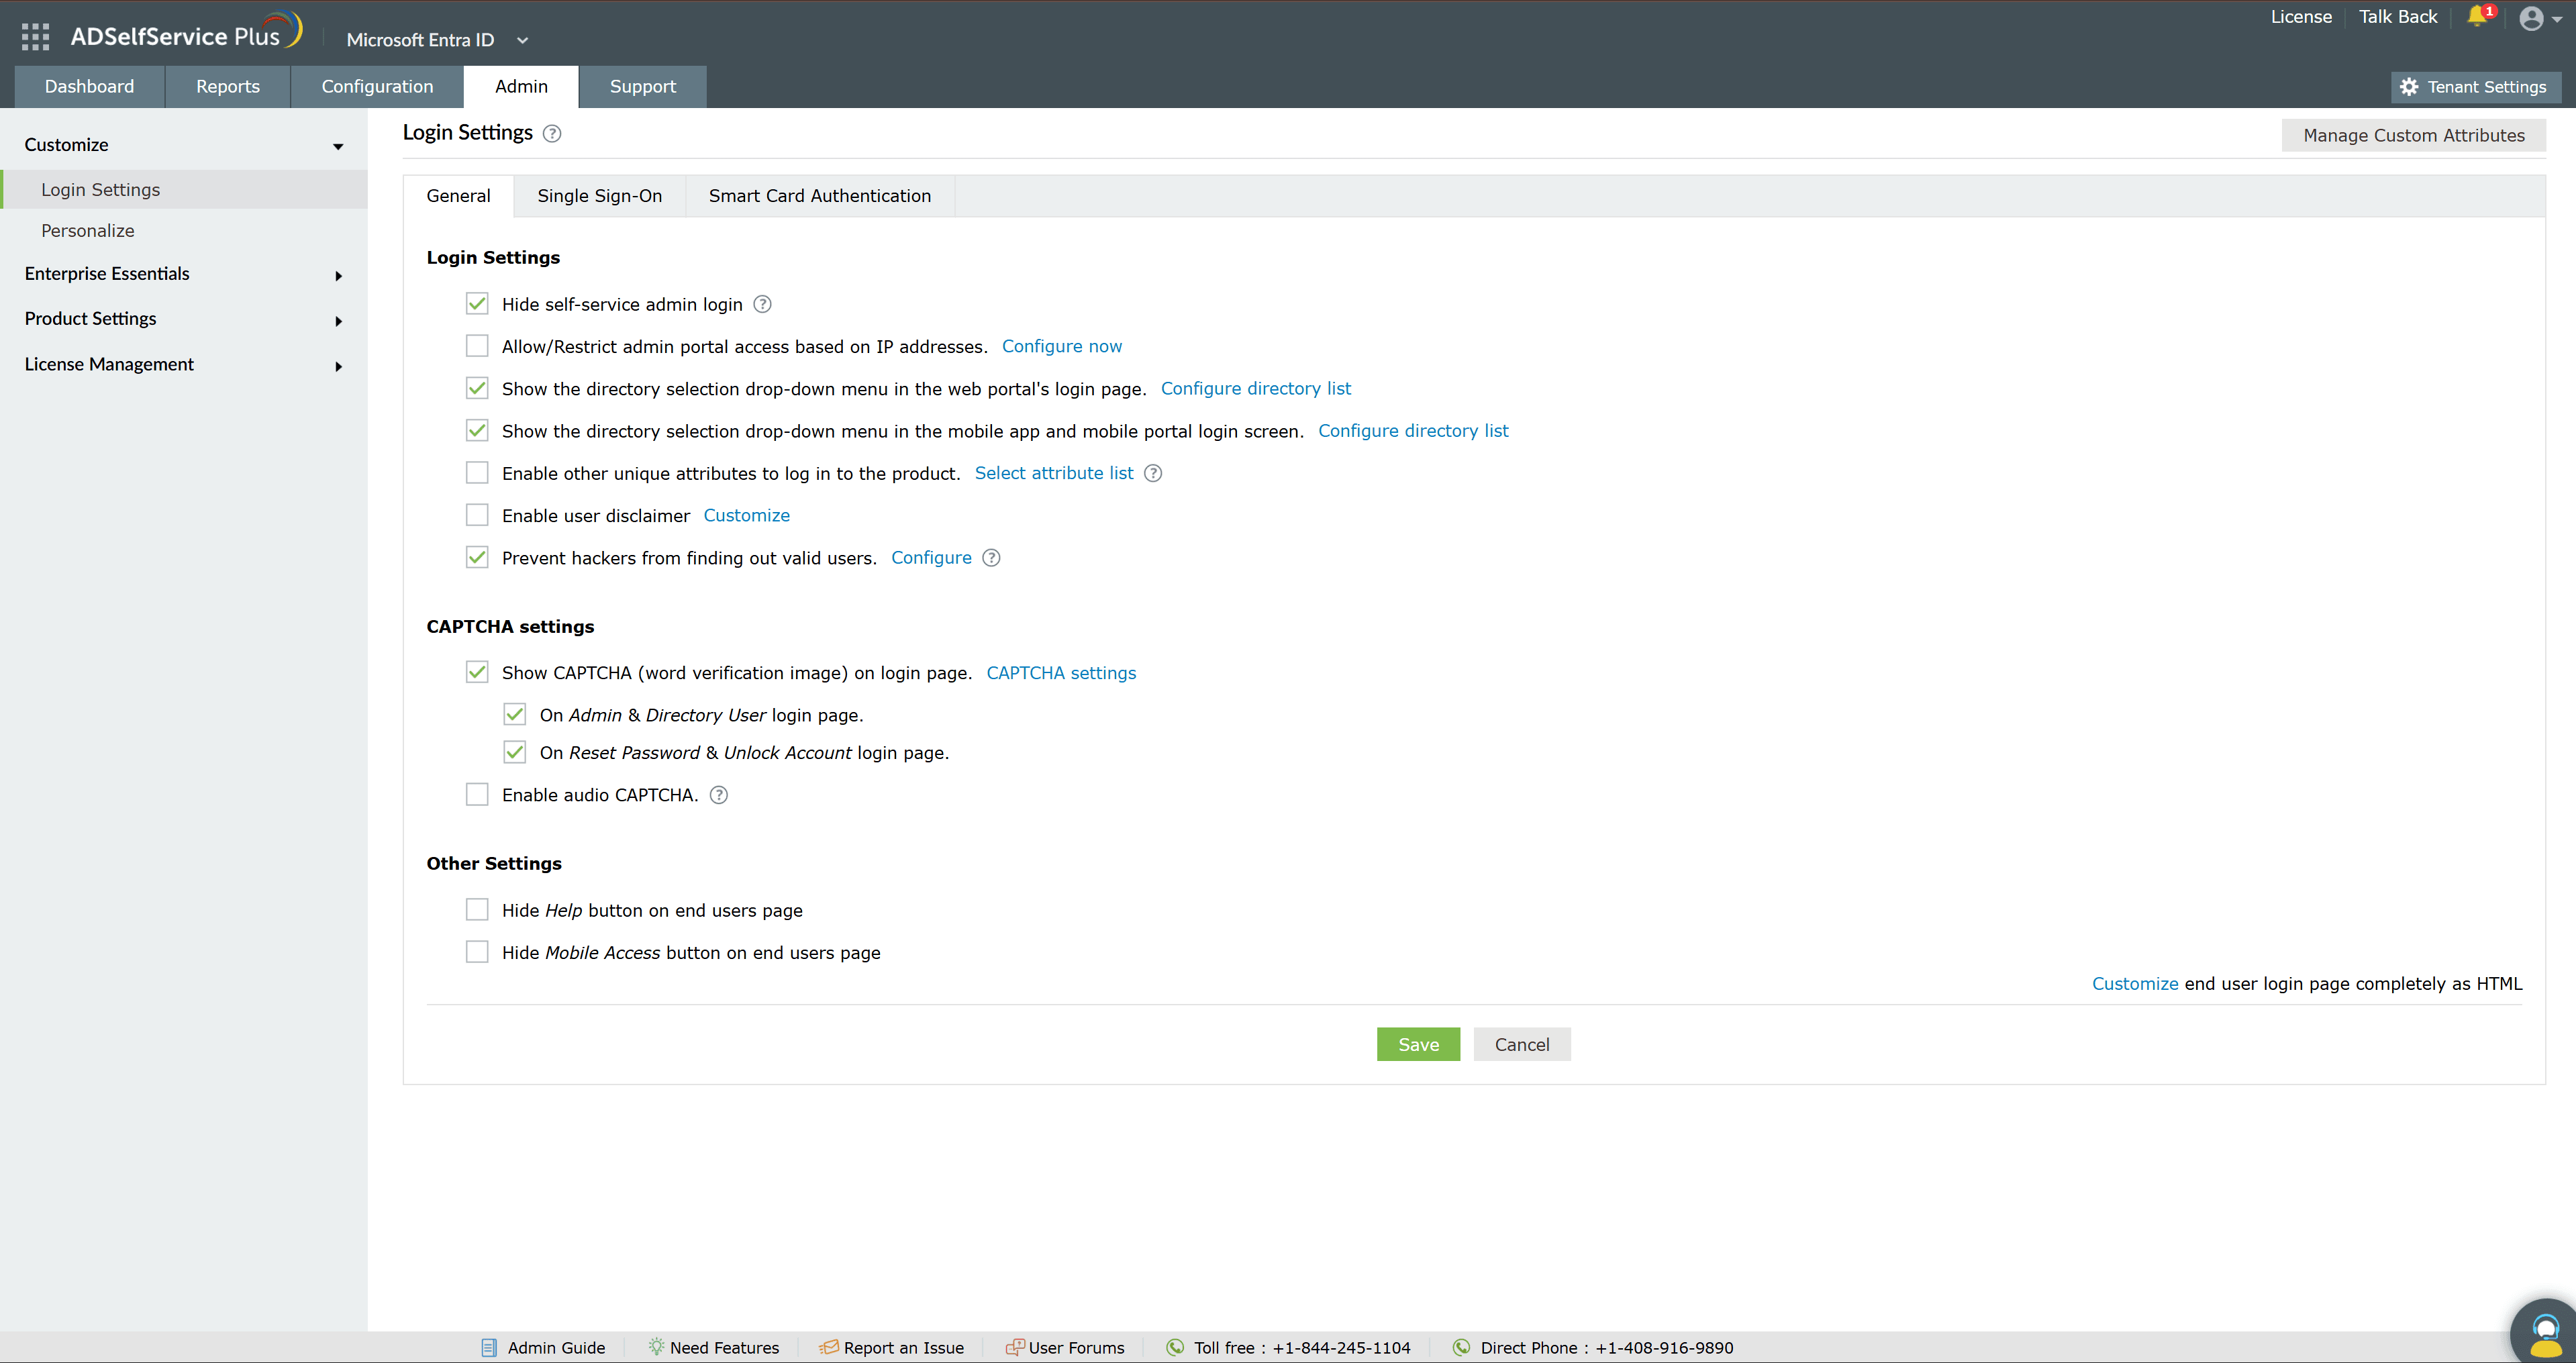Select the General tab
This screenshot has height=1363, width=2576.
[458, 196]
